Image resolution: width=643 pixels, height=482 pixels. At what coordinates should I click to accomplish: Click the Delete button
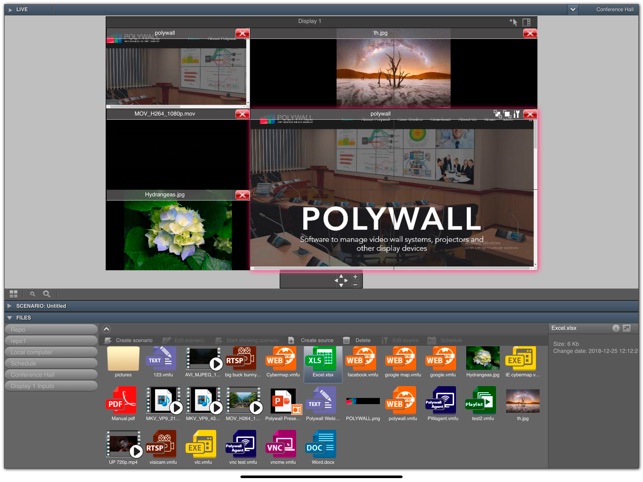click(x=357, y=340)
